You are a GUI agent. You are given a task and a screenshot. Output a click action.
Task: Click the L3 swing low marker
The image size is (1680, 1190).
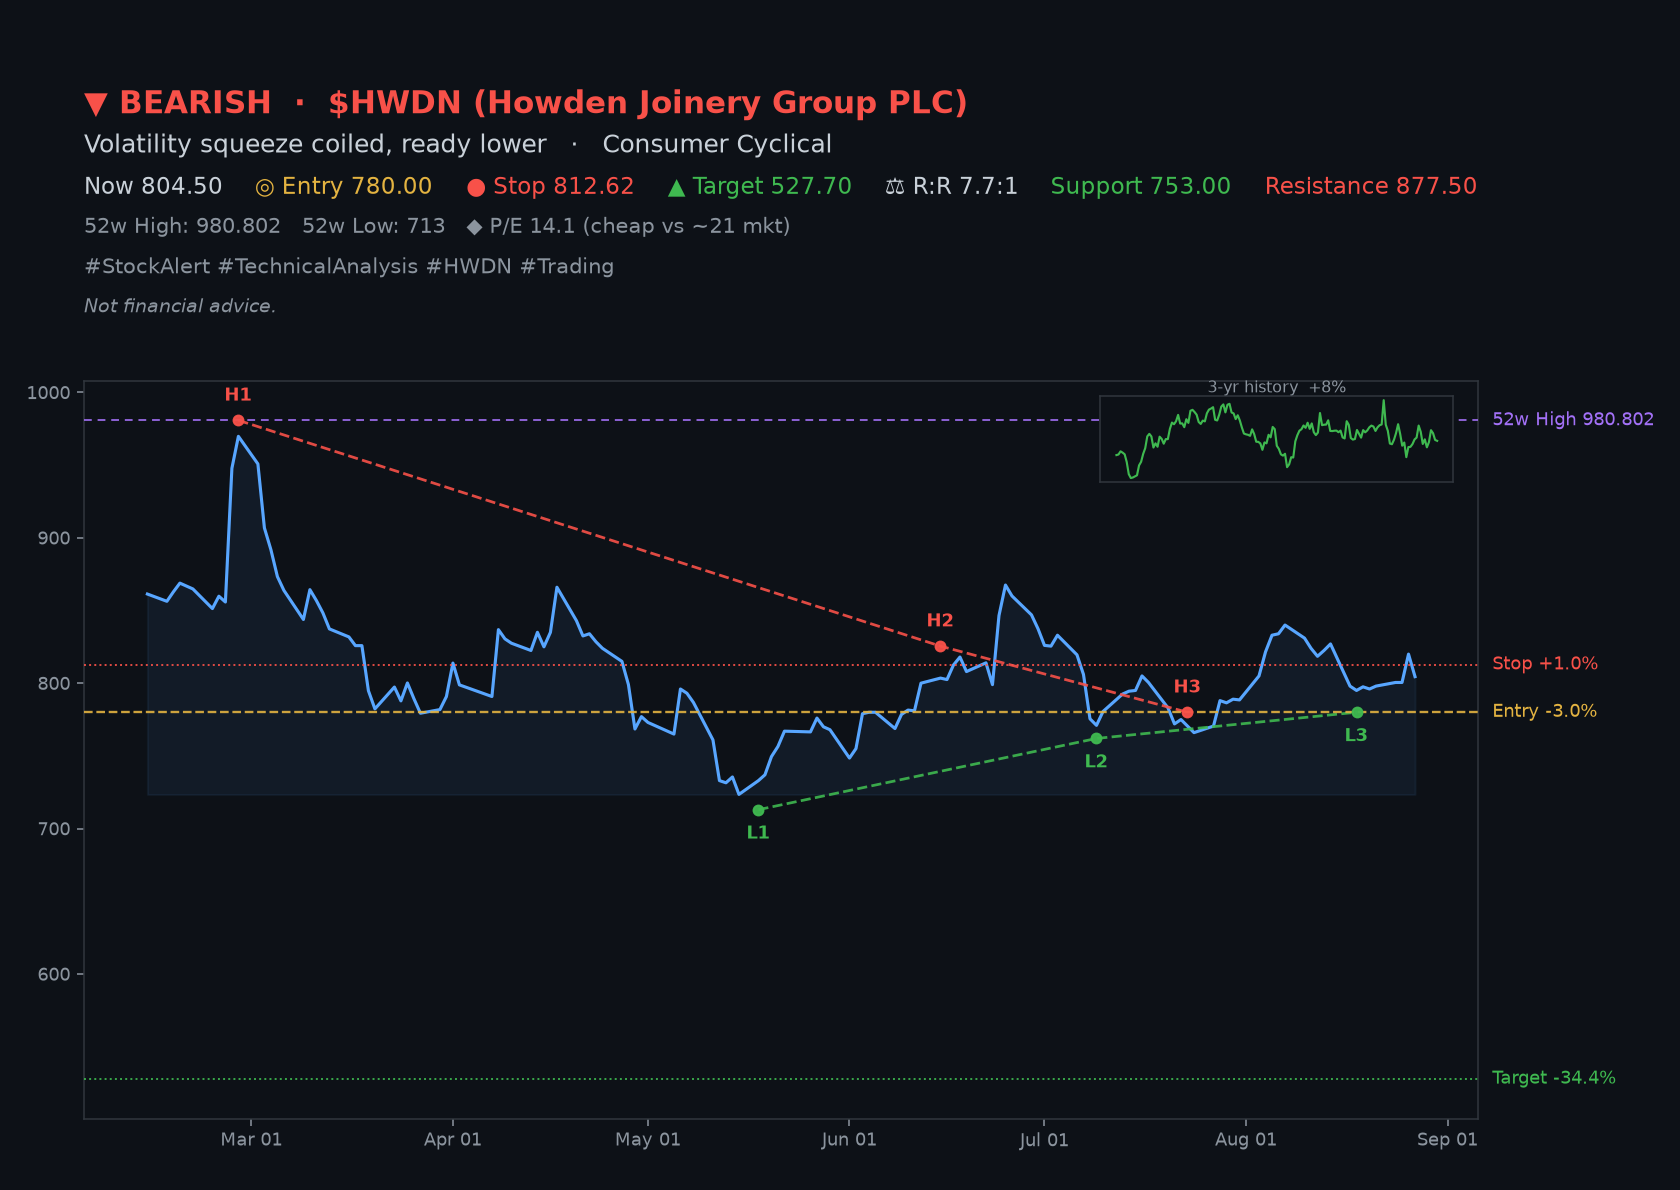click(1357, 712)
